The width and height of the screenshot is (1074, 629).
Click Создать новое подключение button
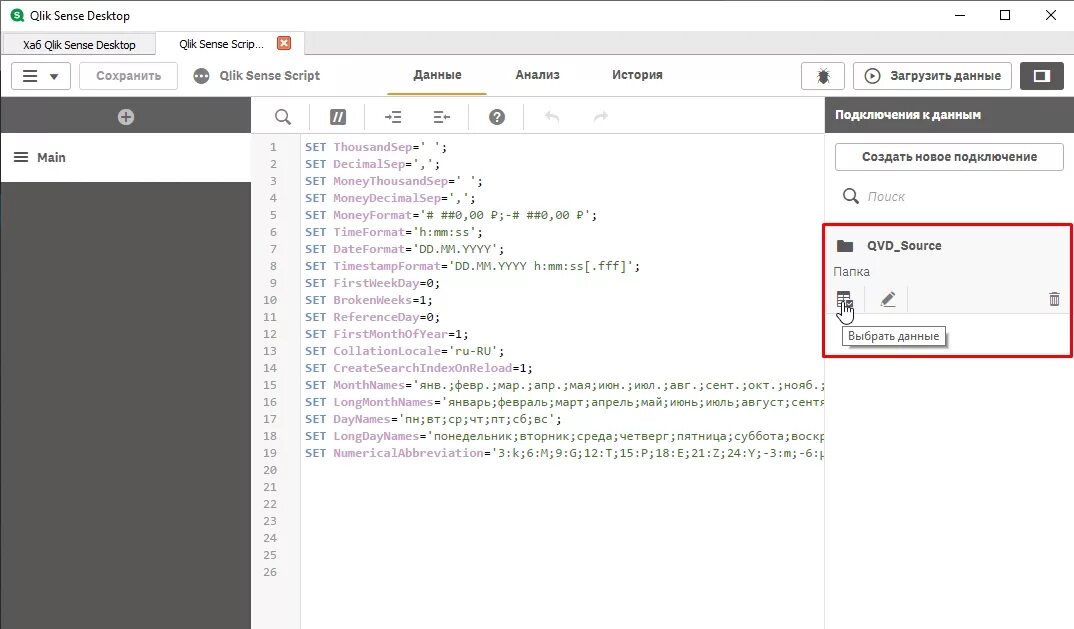point(949,157)
